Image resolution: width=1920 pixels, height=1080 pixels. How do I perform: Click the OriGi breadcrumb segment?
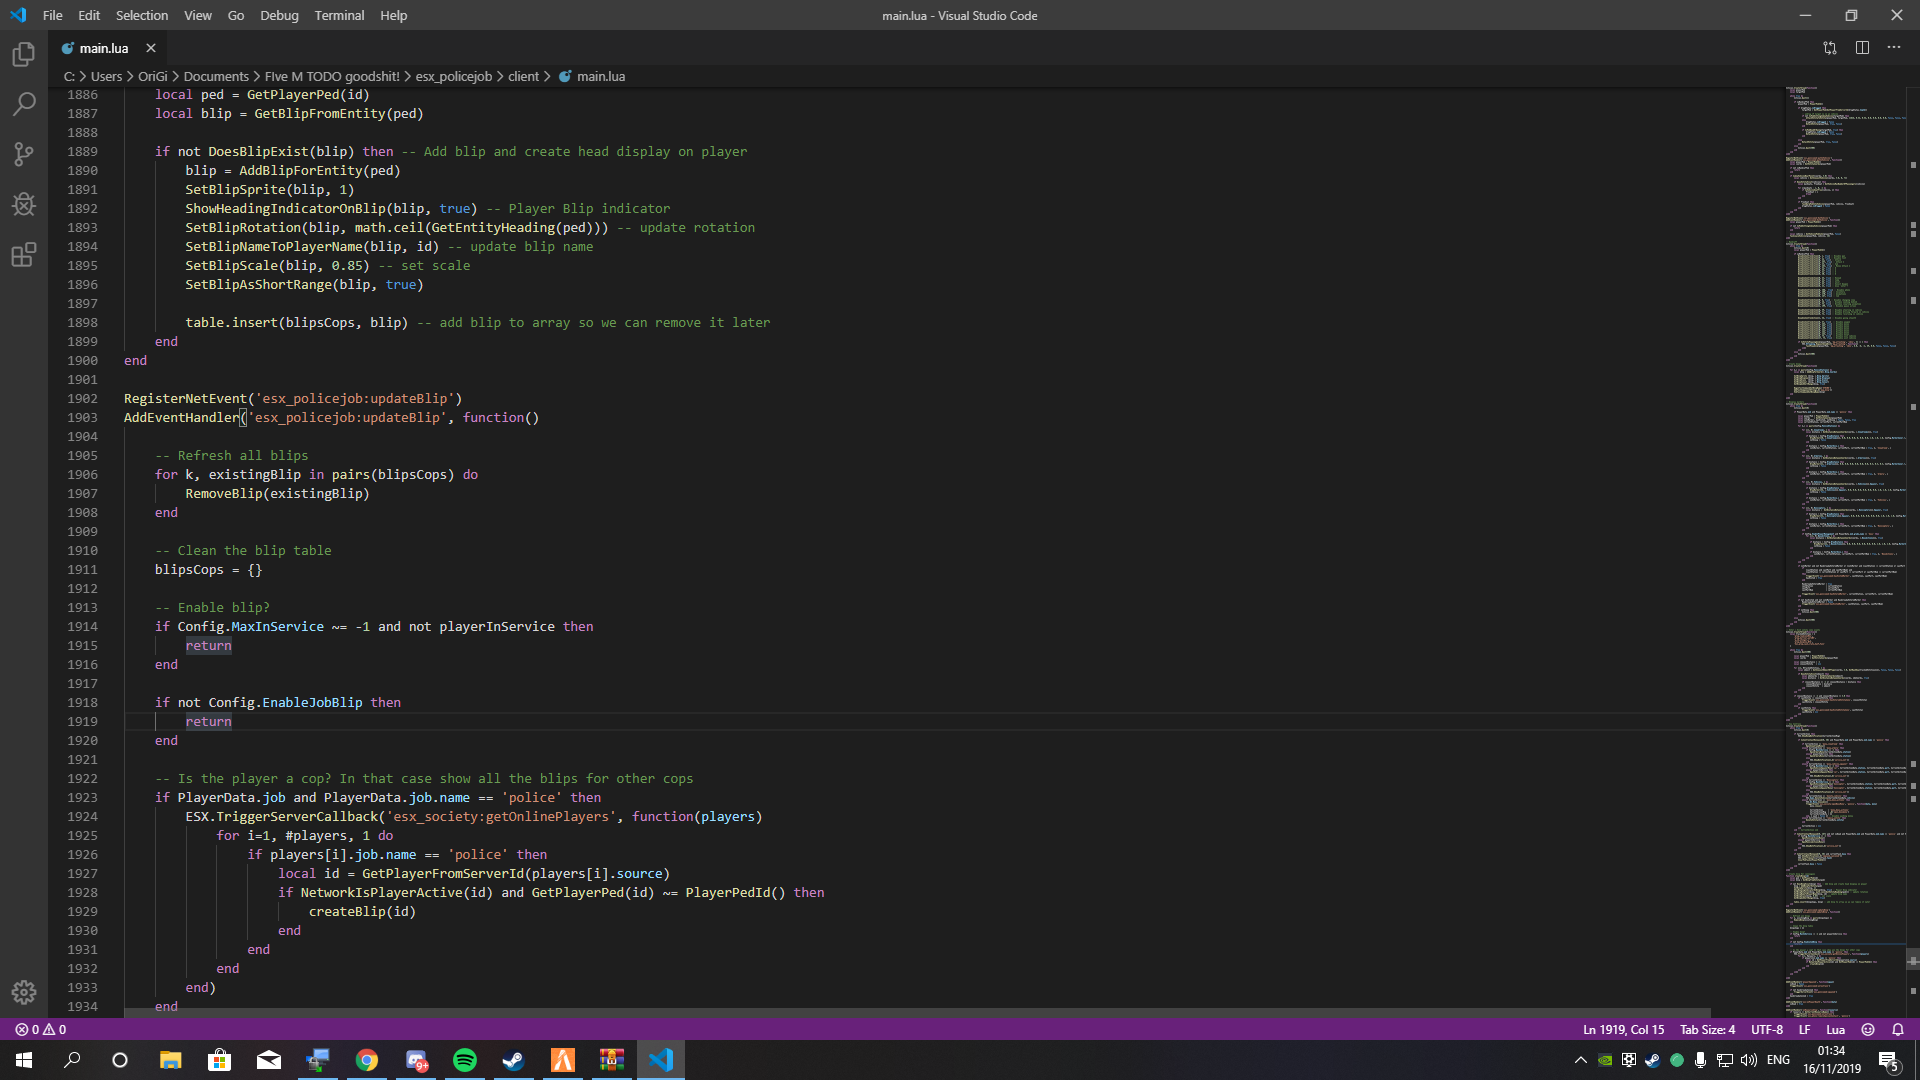(x=153, y=76)
